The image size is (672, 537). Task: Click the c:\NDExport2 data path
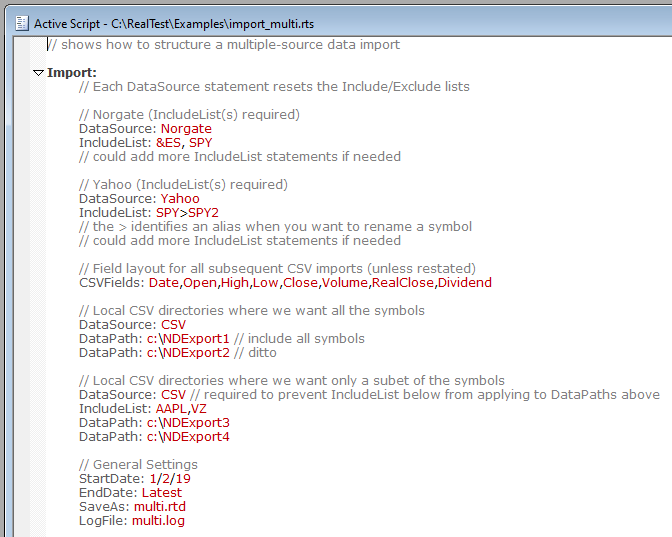(x=188, y=353)
